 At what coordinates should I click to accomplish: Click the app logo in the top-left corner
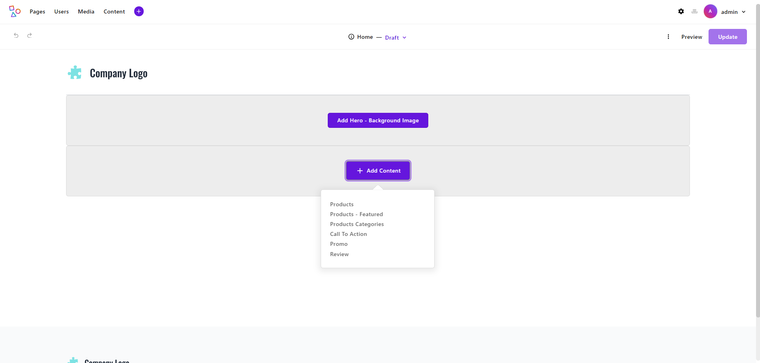tap(15, 11)
